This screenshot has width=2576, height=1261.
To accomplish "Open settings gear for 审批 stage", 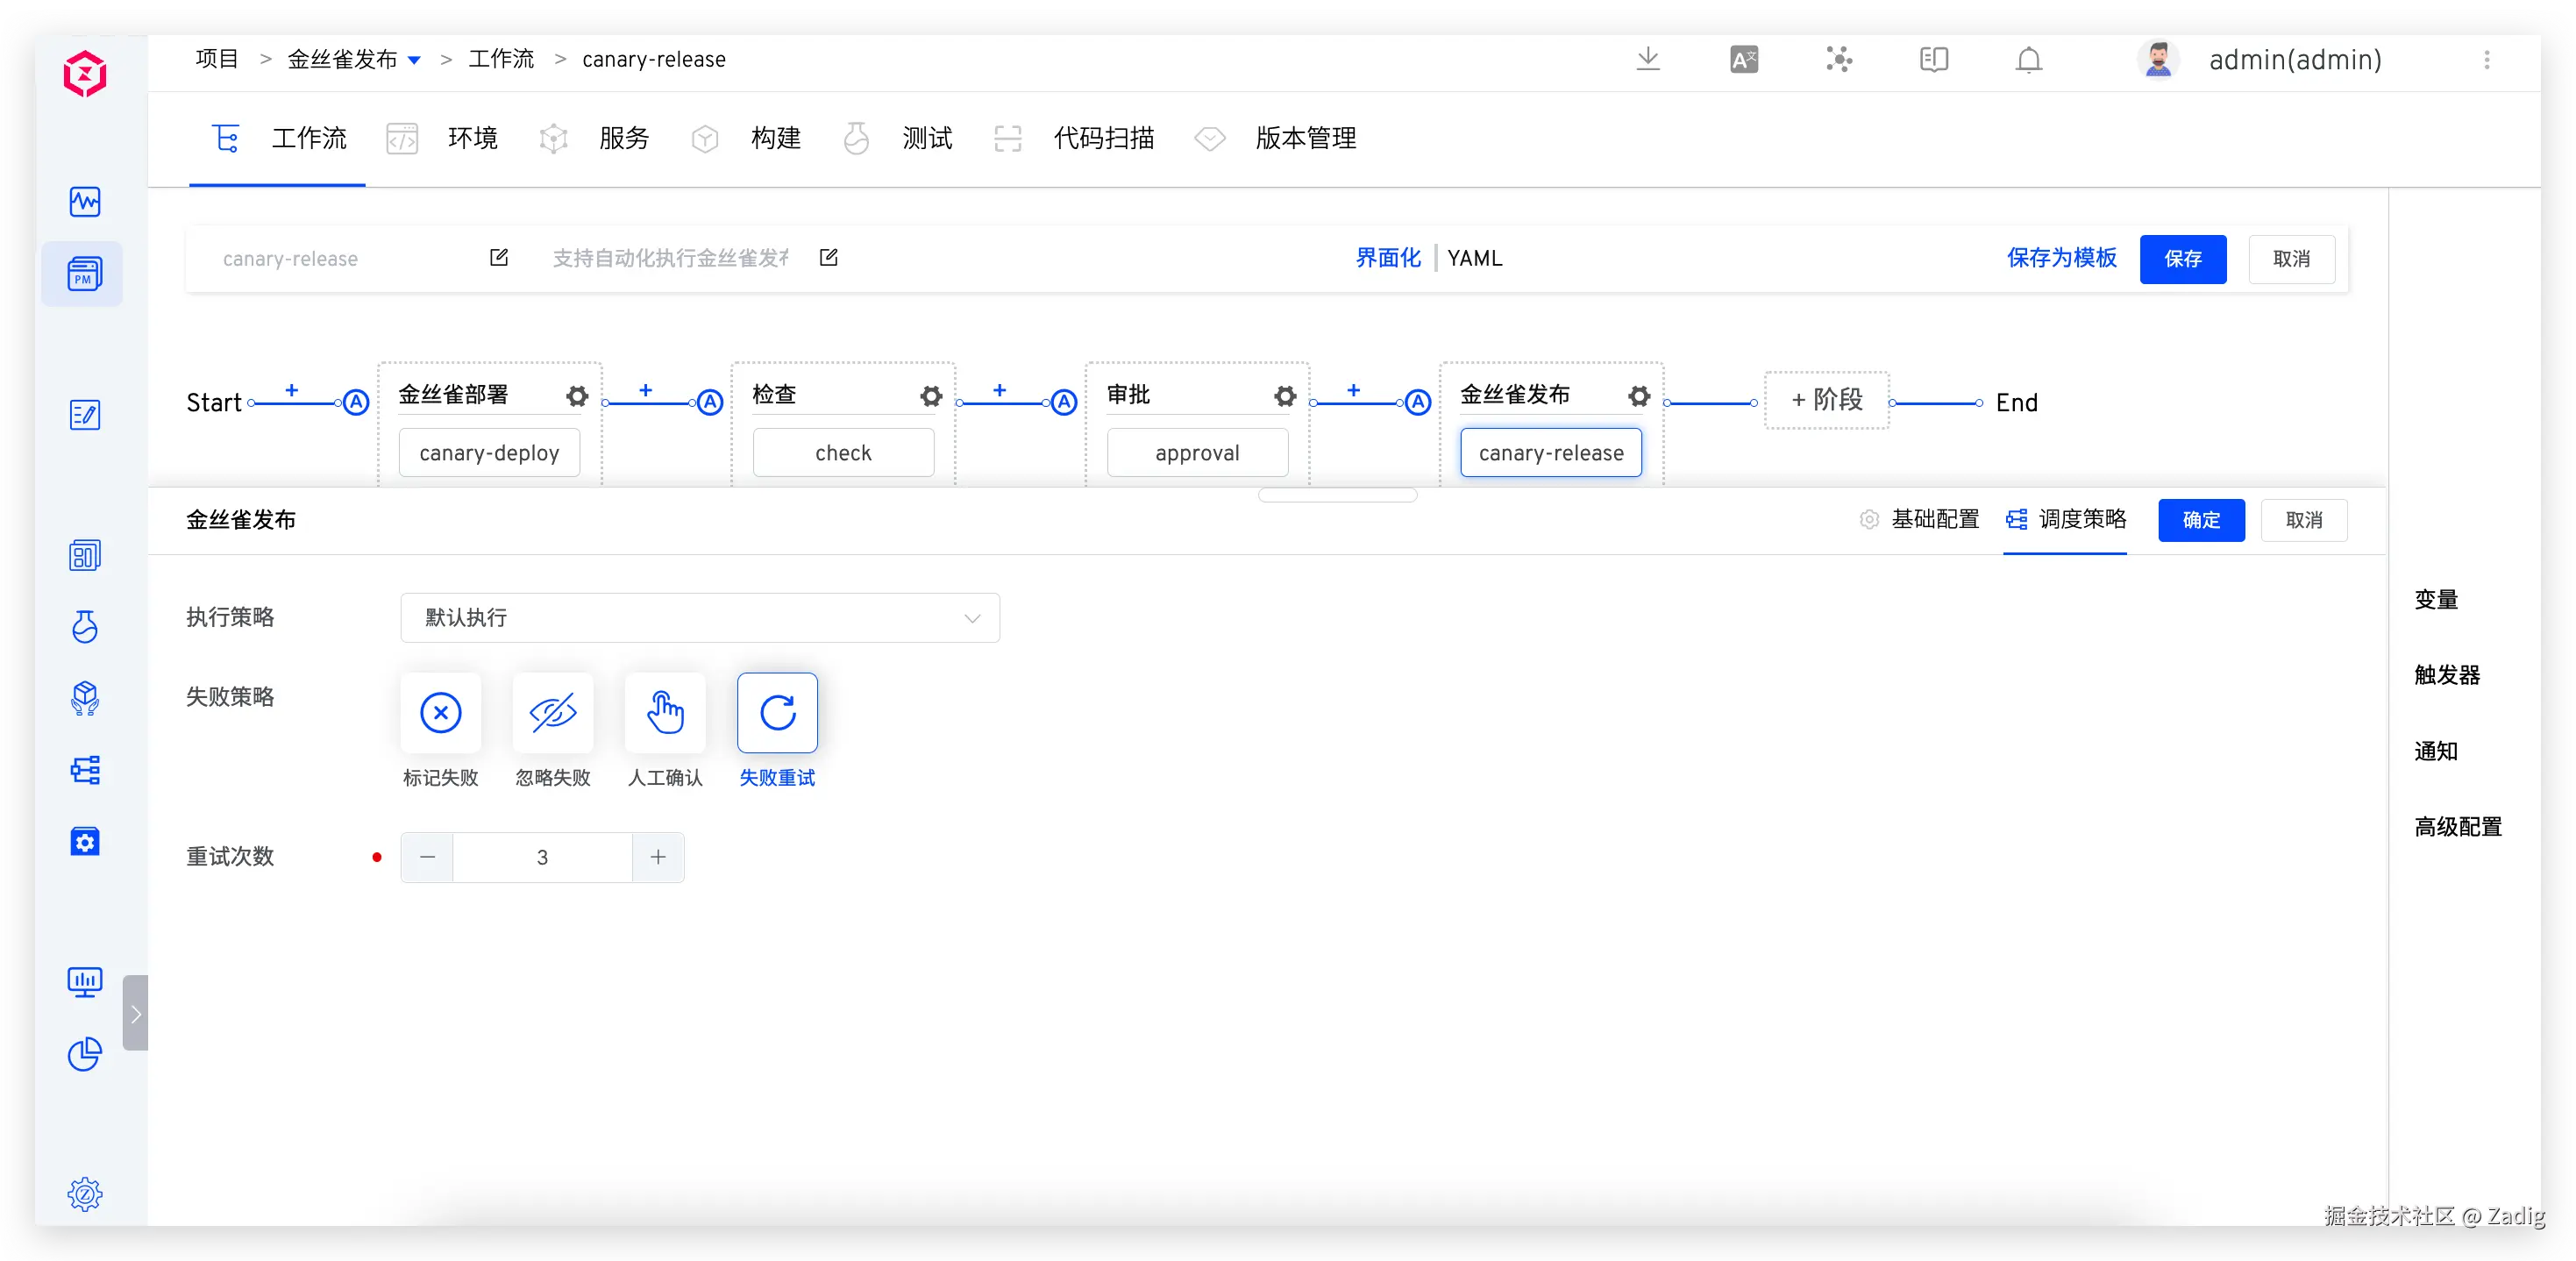I will (x=1285, y=396).
